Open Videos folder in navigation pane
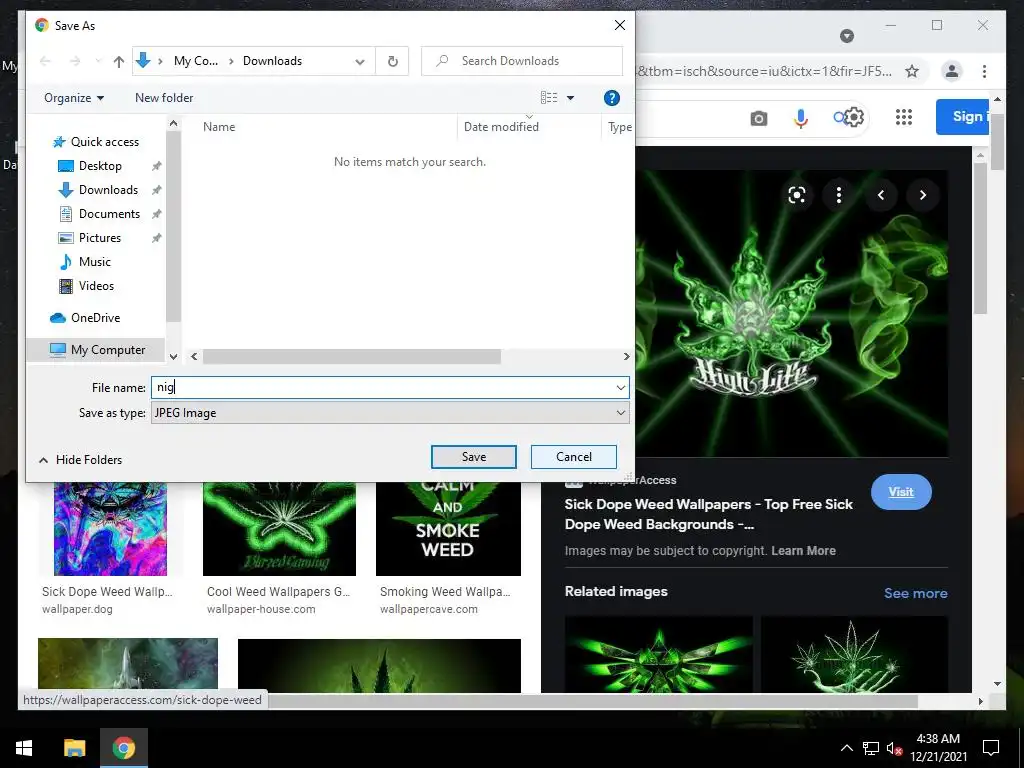1024x768 pixels. pos(96,286)
